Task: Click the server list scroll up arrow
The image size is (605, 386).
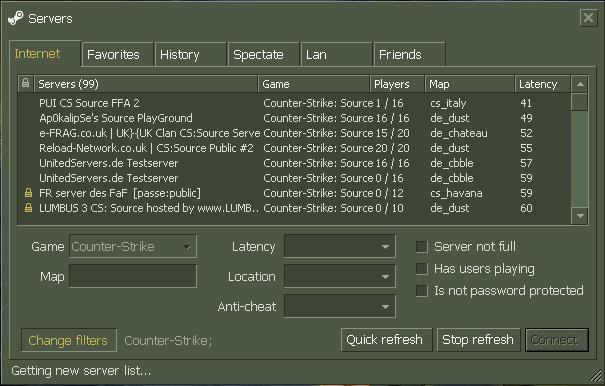Action: click(x=580, y=84)
